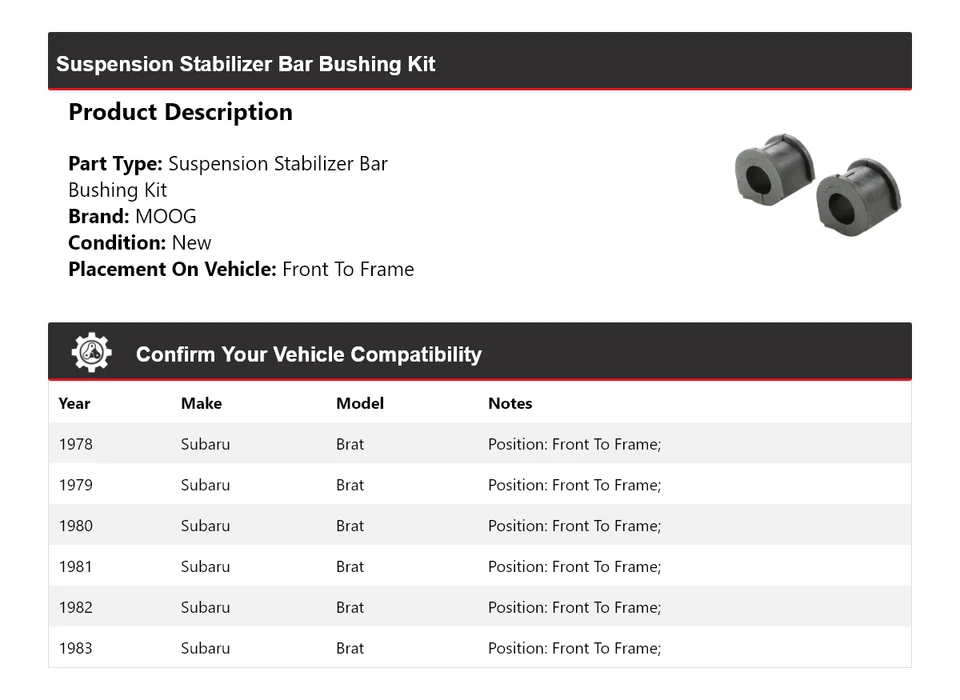Click the MOOG brand text
The height and width of the screenshot is (700, 960).
166,216
